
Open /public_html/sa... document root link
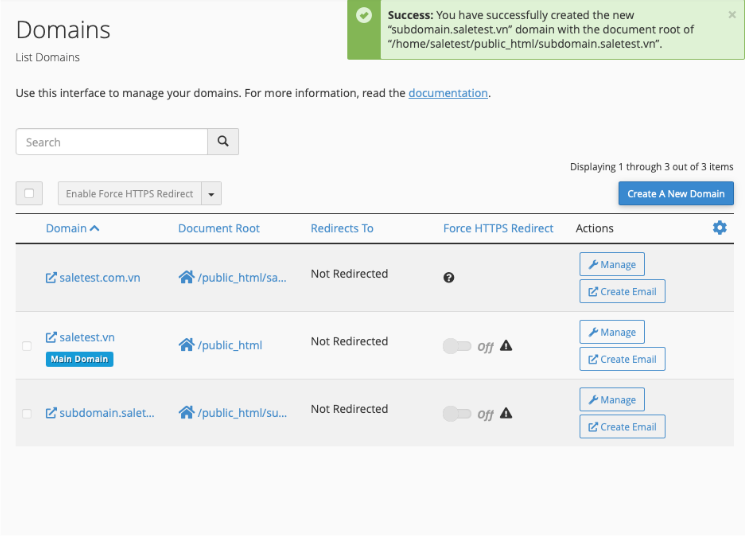point(242,278)
